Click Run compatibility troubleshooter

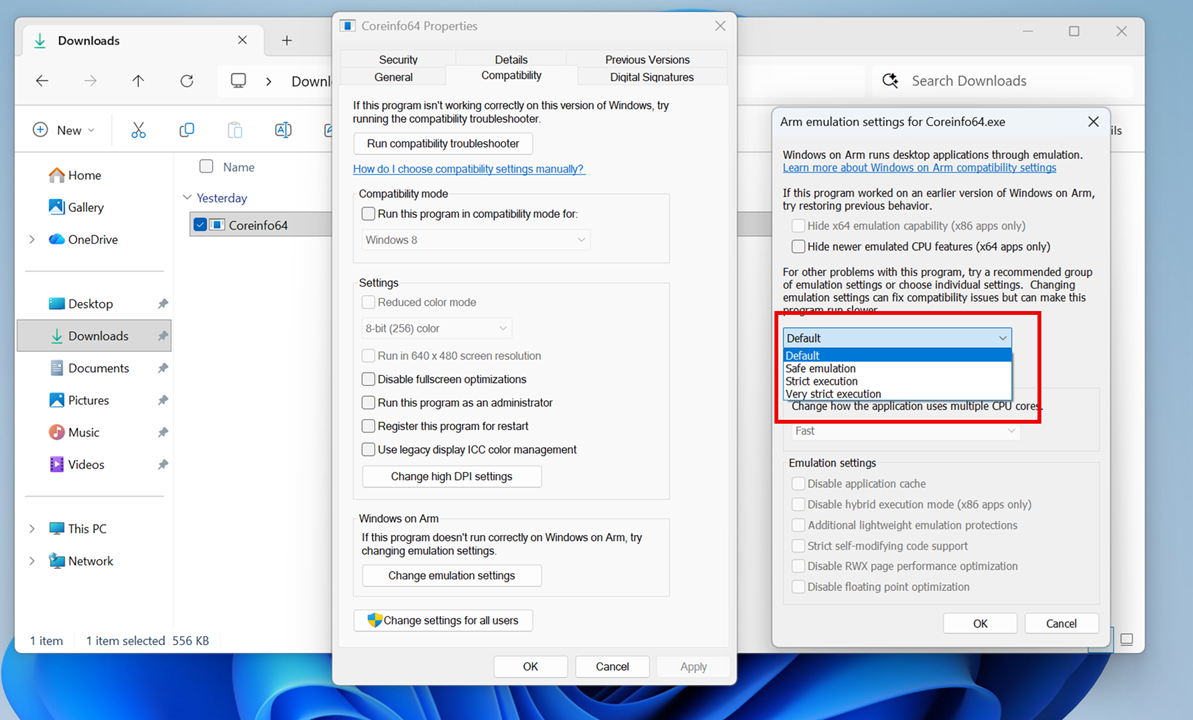pos(442,143)
